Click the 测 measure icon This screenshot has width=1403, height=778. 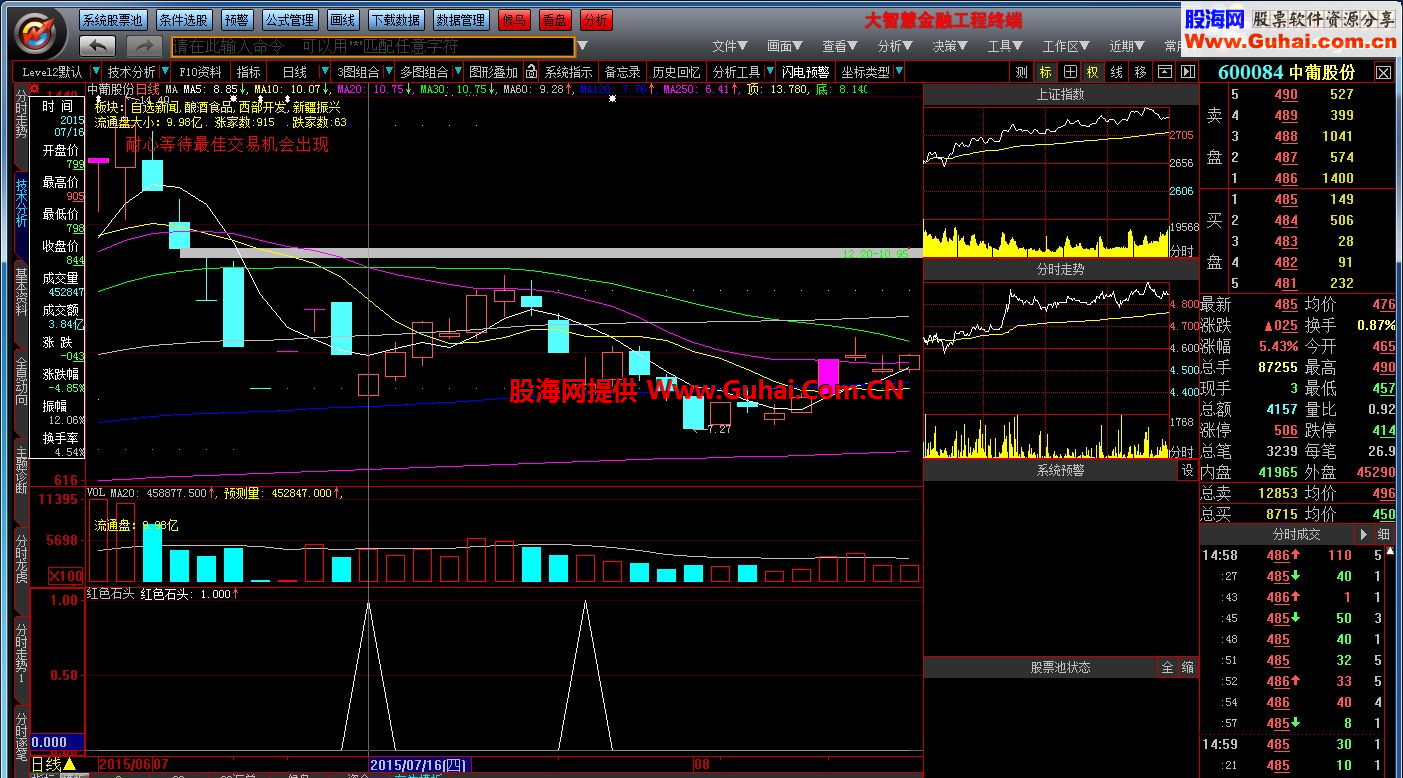(1021, 72)
